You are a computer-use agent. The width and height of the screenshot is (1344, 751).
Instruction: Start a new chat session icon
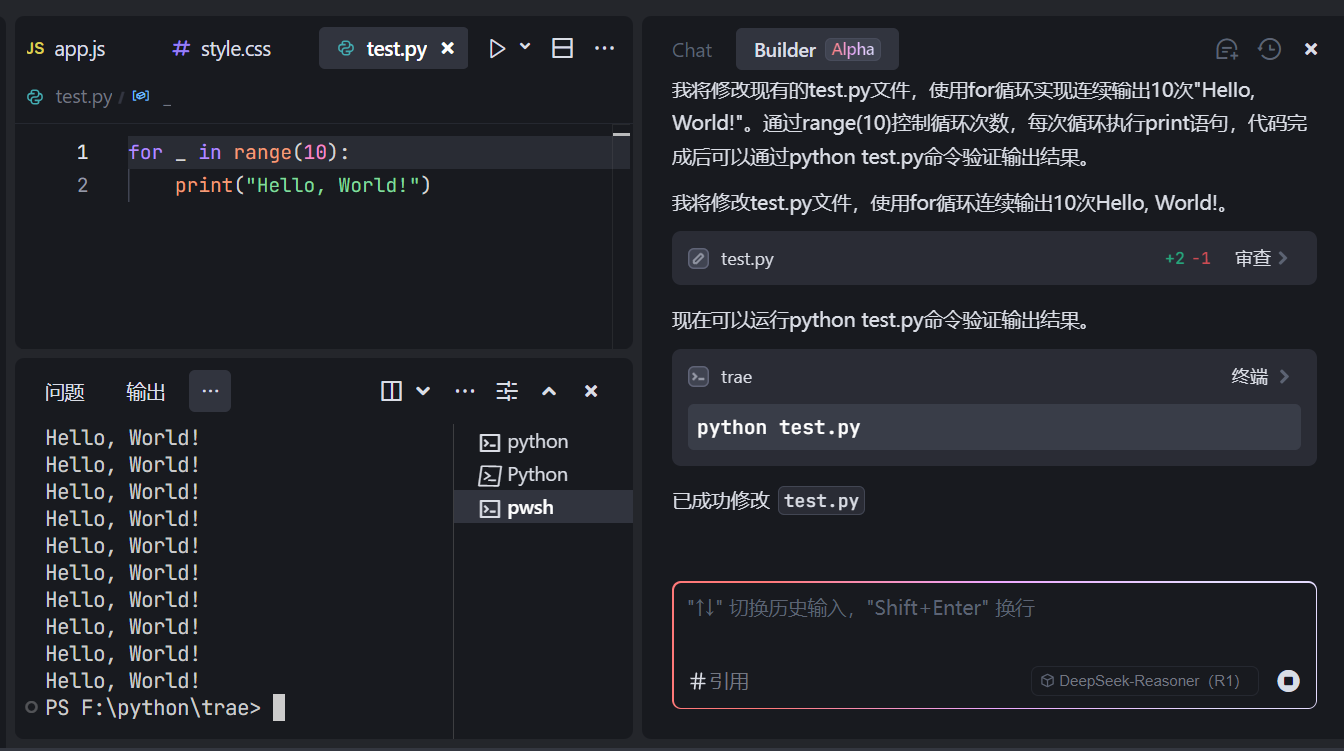(x=1226, y=49)
